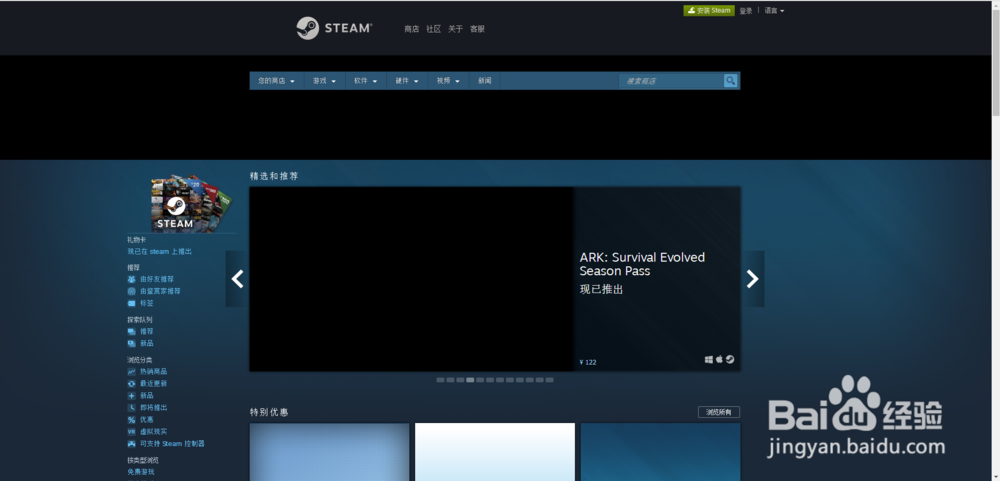This screenshot has height=481, width=1000.
Task: Click inside the 搜索商店 search field
Action: coord(671,81)
